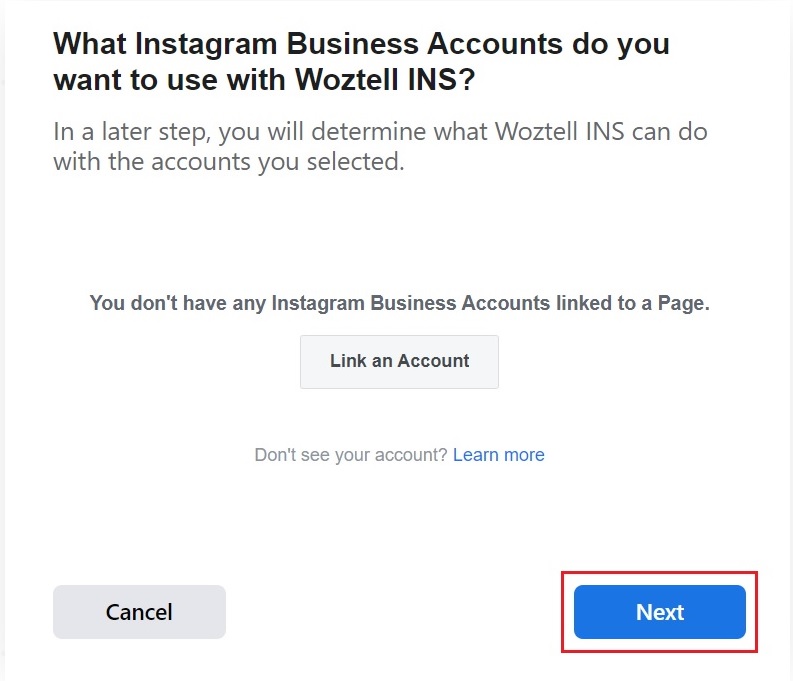Screen dimensions: 793x681
Task: Click the "Don't see your account?" text
Action: click(x=351, y=455)
